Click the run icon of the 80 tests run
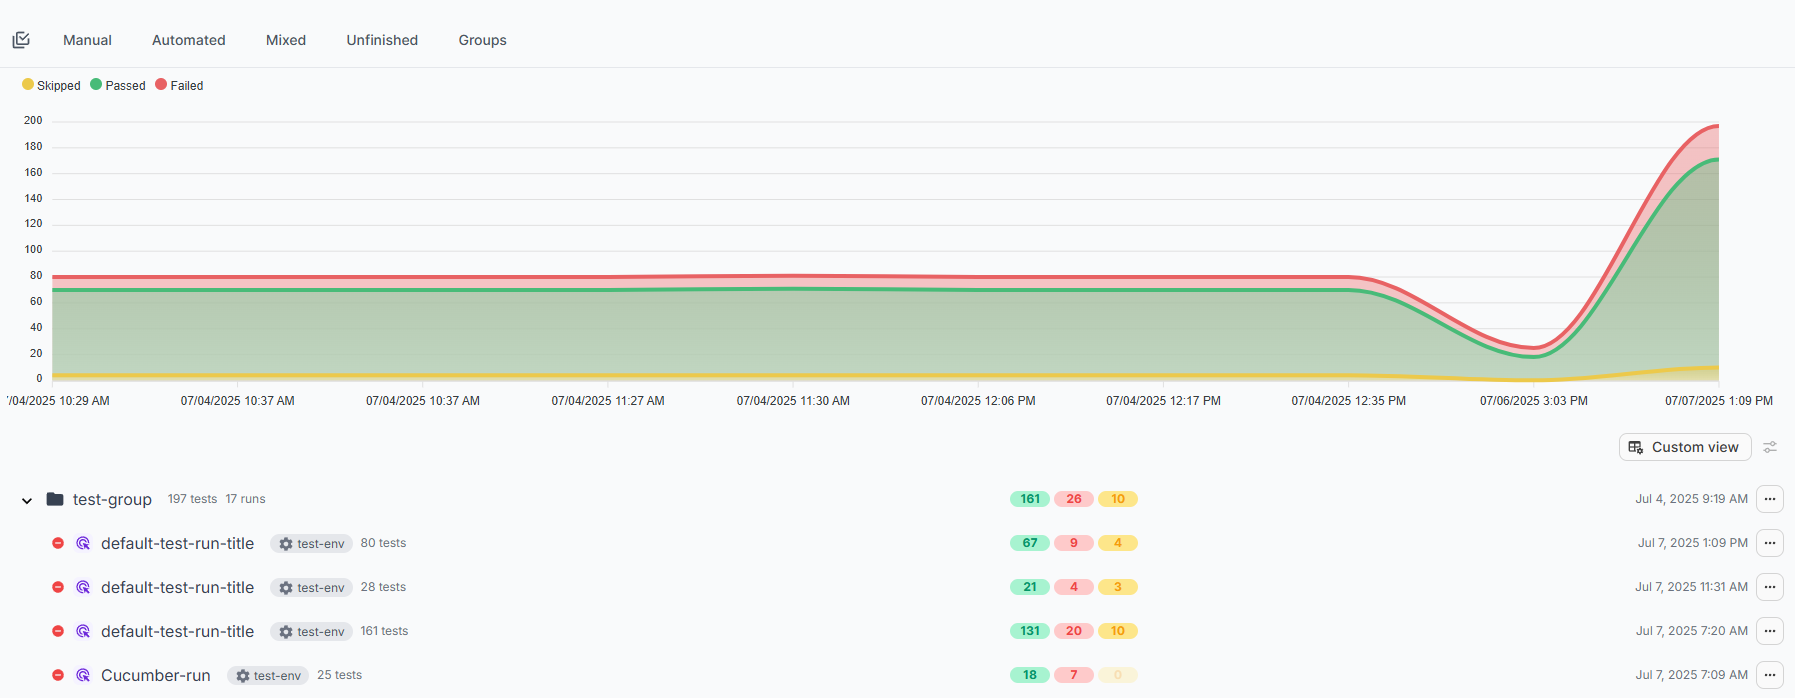Image resolution: width=1795 pixels, height=698 pixels. pos(83,543)
